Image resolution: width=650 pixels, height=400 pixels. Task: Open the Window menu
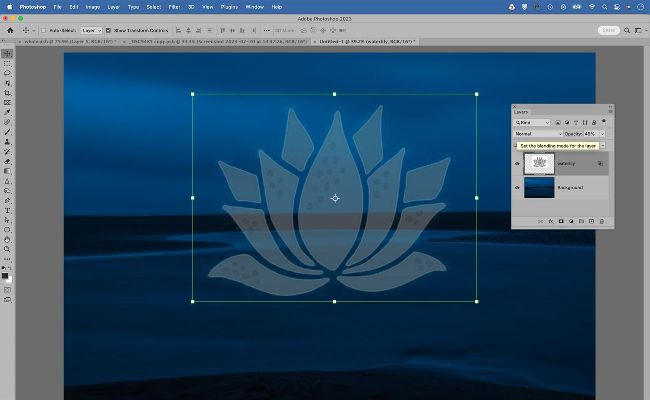[x=254, y=7]
